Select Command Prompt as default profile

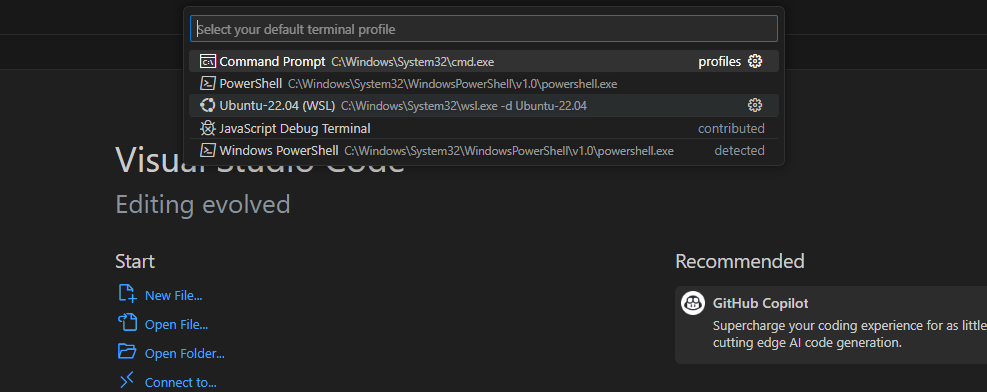click(483, 62)
